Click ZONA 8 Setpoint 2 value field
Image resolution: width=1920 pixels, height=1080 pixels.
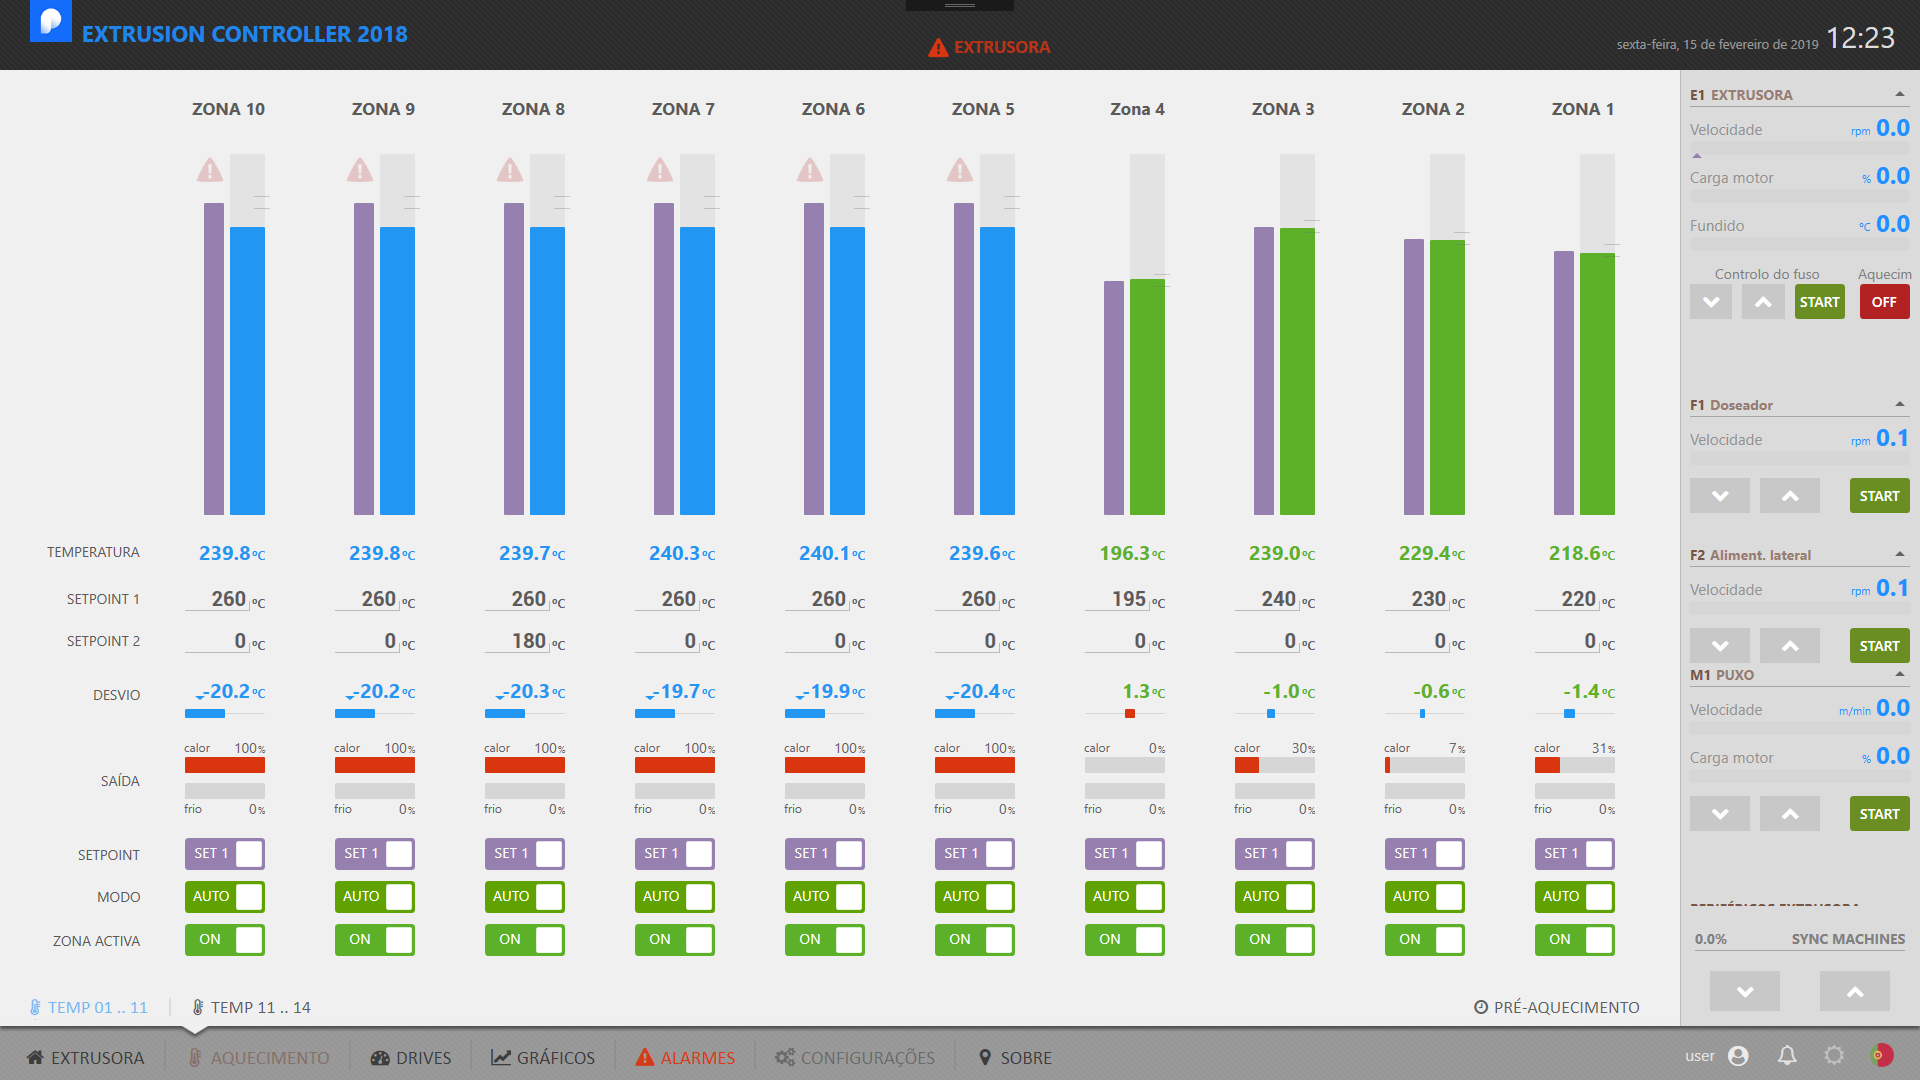[521, 641]
